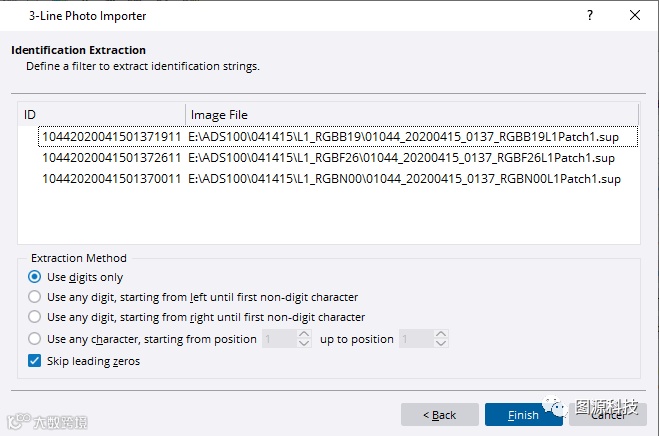The image size is (659, 436).
Task: Decrease the 'up to position' value
Action: pyautogui.click(x=441, y=344)
